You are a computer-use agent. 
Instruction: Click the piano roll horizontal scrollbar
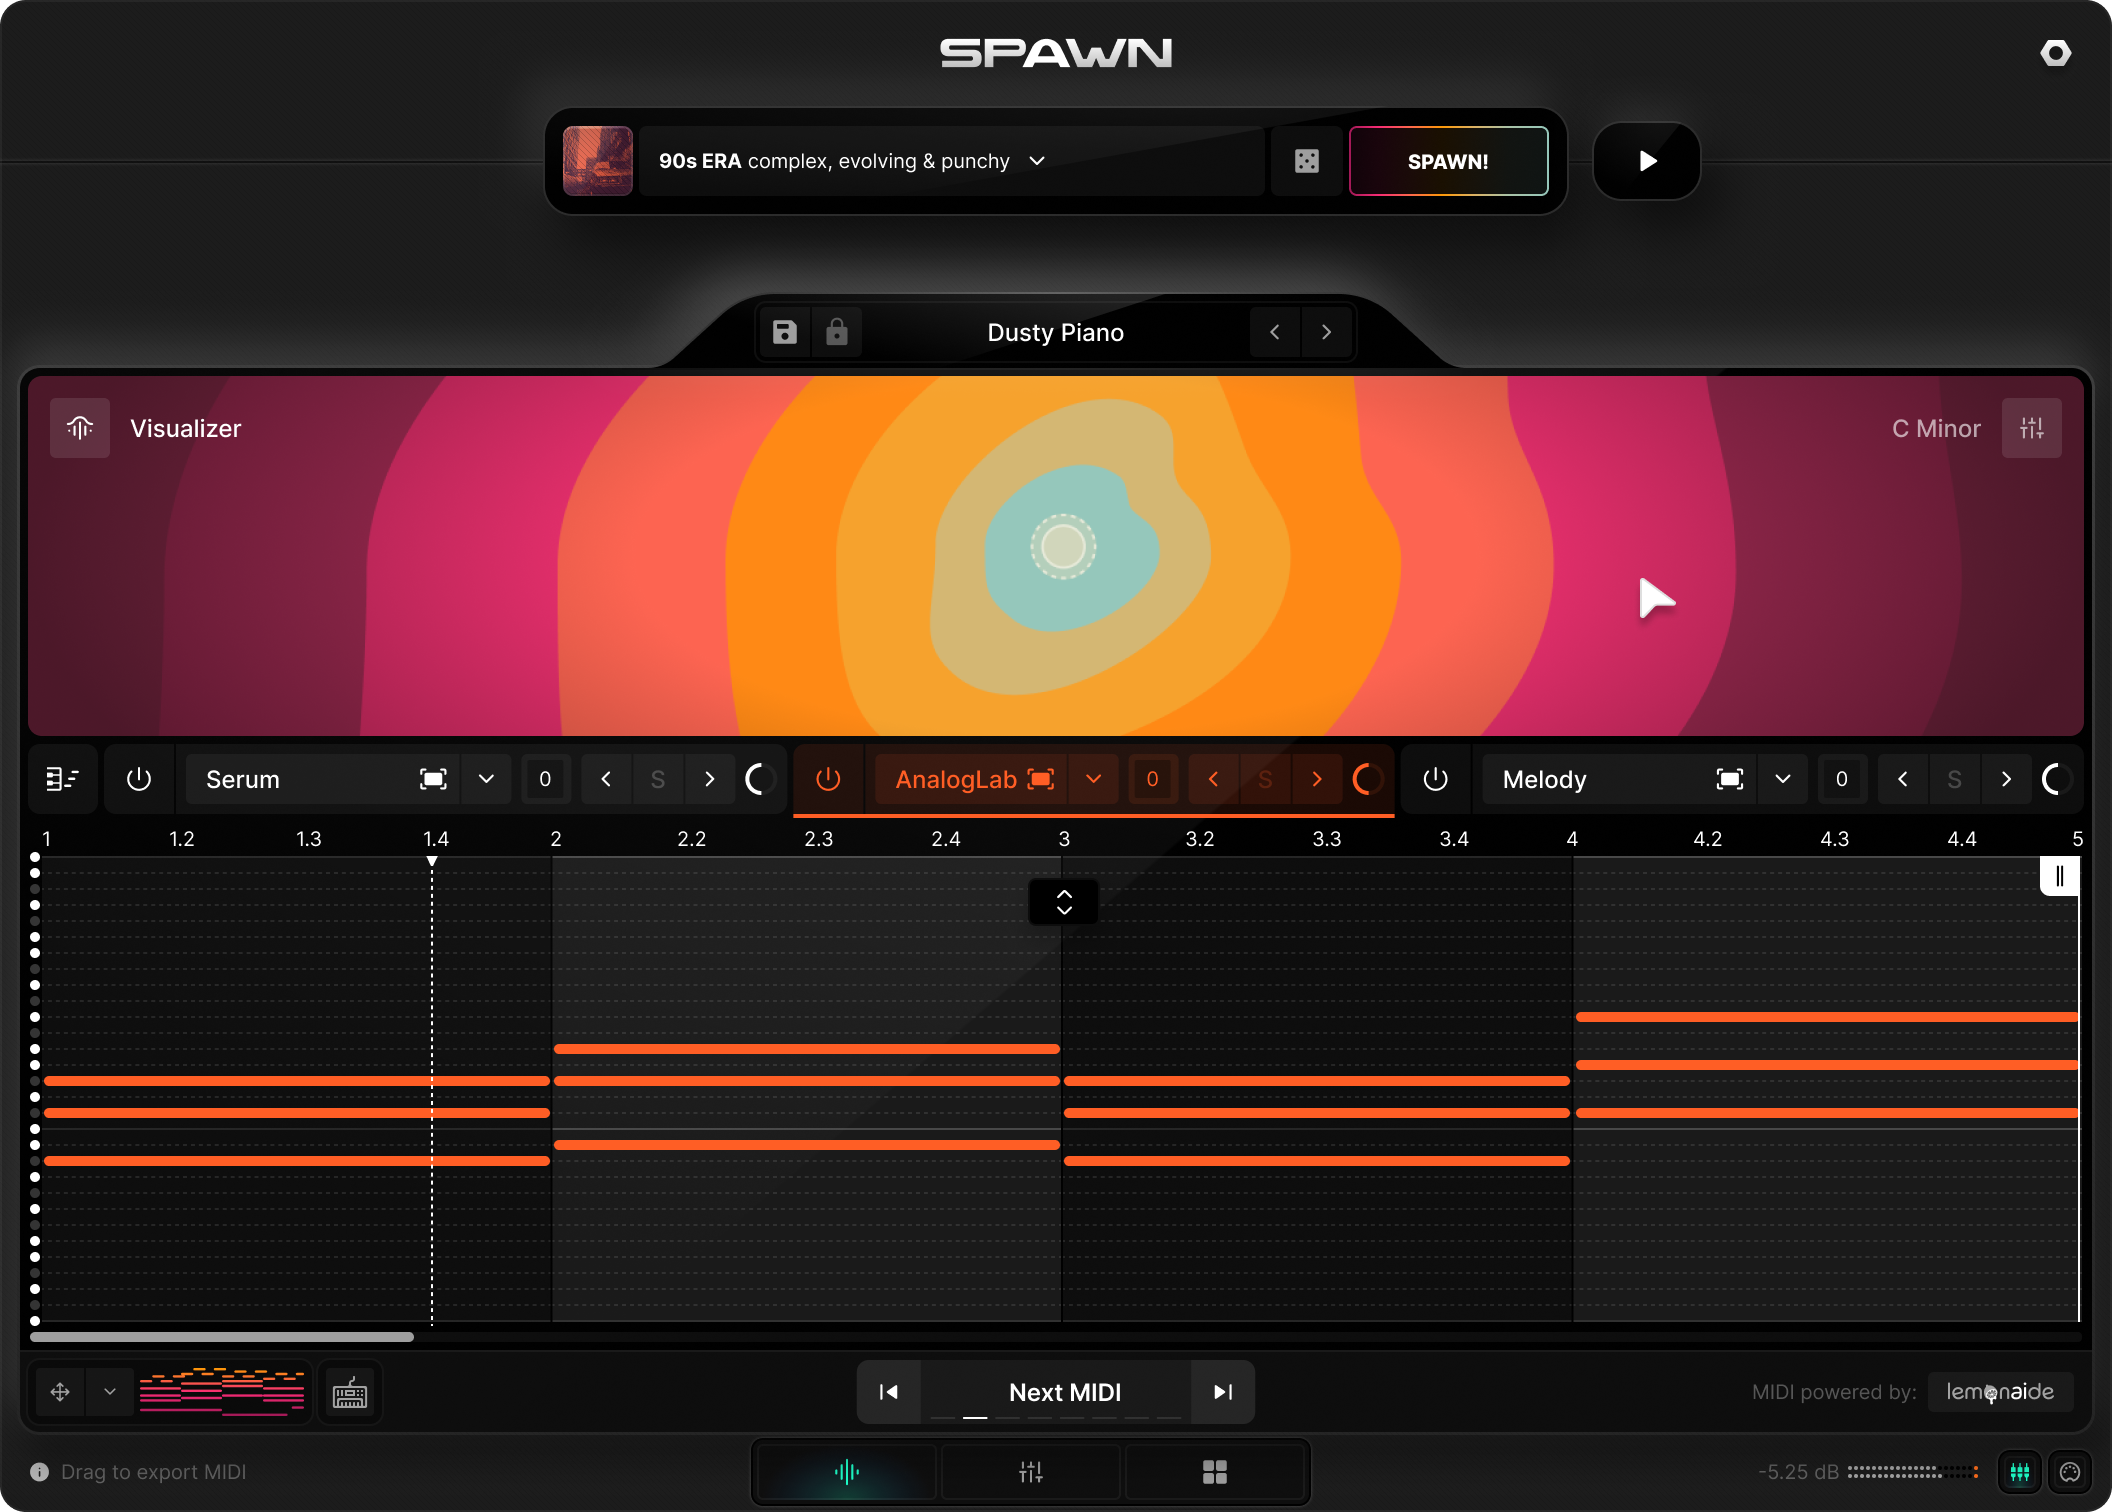222,1337
